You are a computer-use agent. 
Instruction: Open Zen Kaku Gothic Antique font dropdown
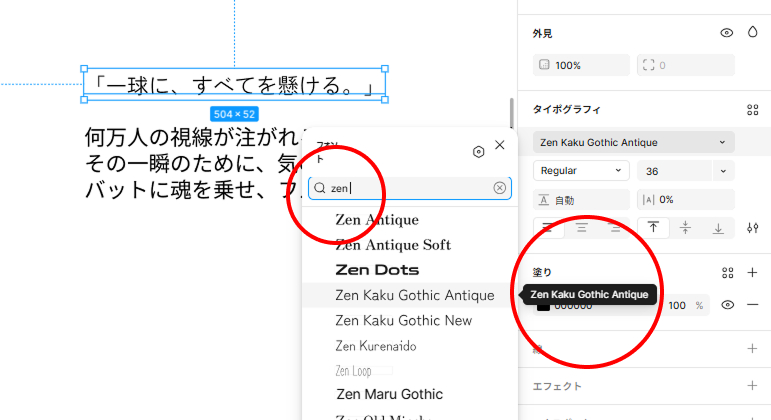point(633,142)
